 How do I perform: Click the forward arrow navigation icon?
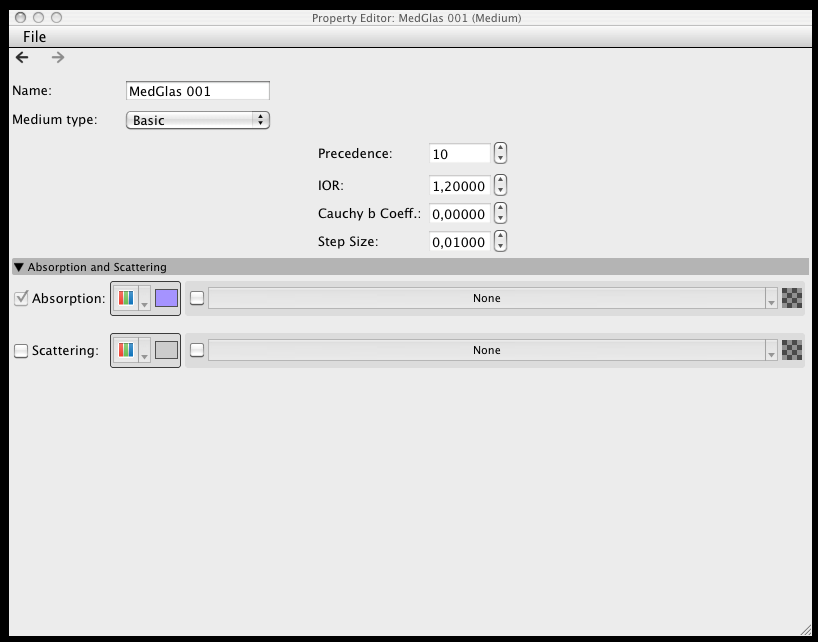(58, 58)
